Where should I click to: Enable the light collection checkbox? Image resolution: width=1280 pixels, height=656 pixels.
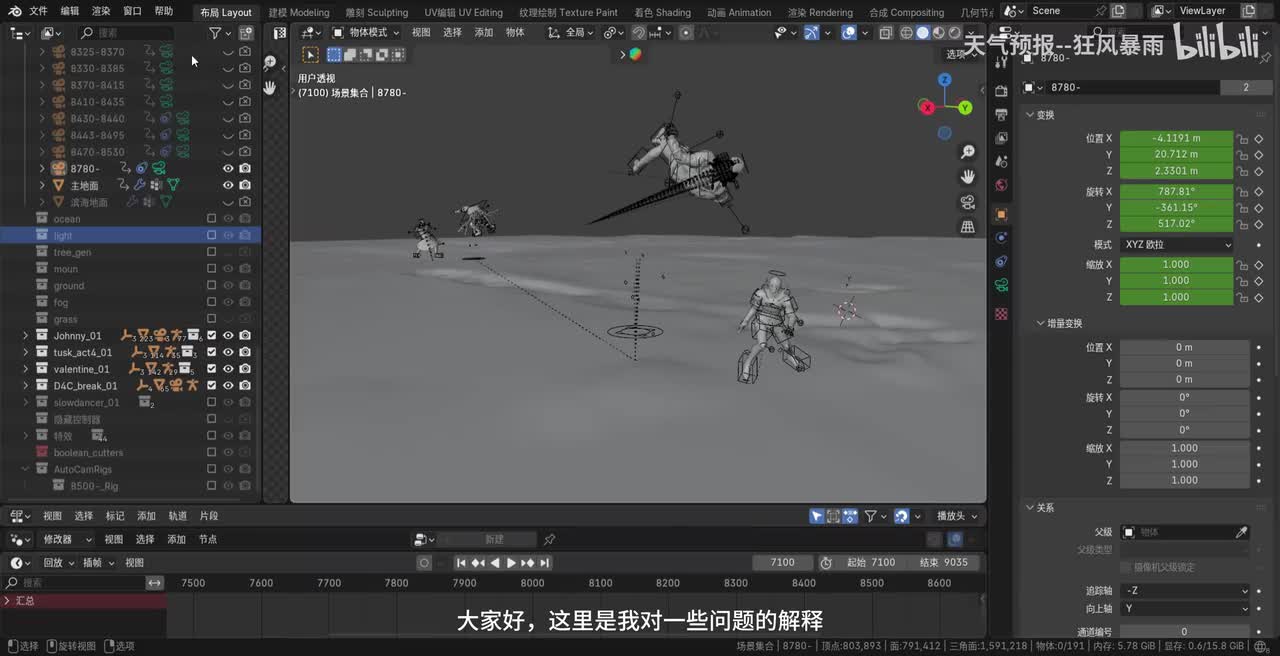point(211,235)
